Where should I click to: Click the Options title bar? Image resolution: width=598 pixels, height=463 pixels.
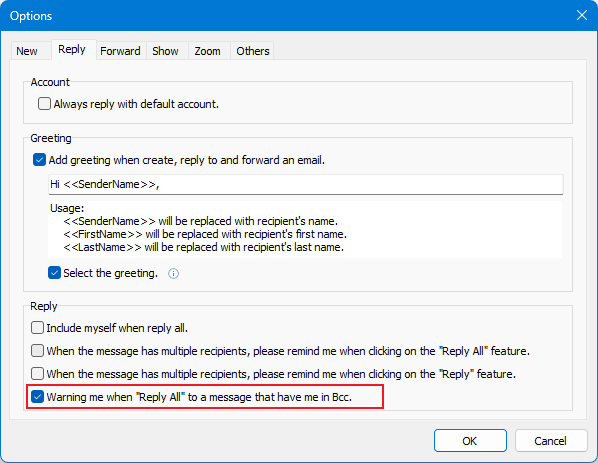[286, 16]
